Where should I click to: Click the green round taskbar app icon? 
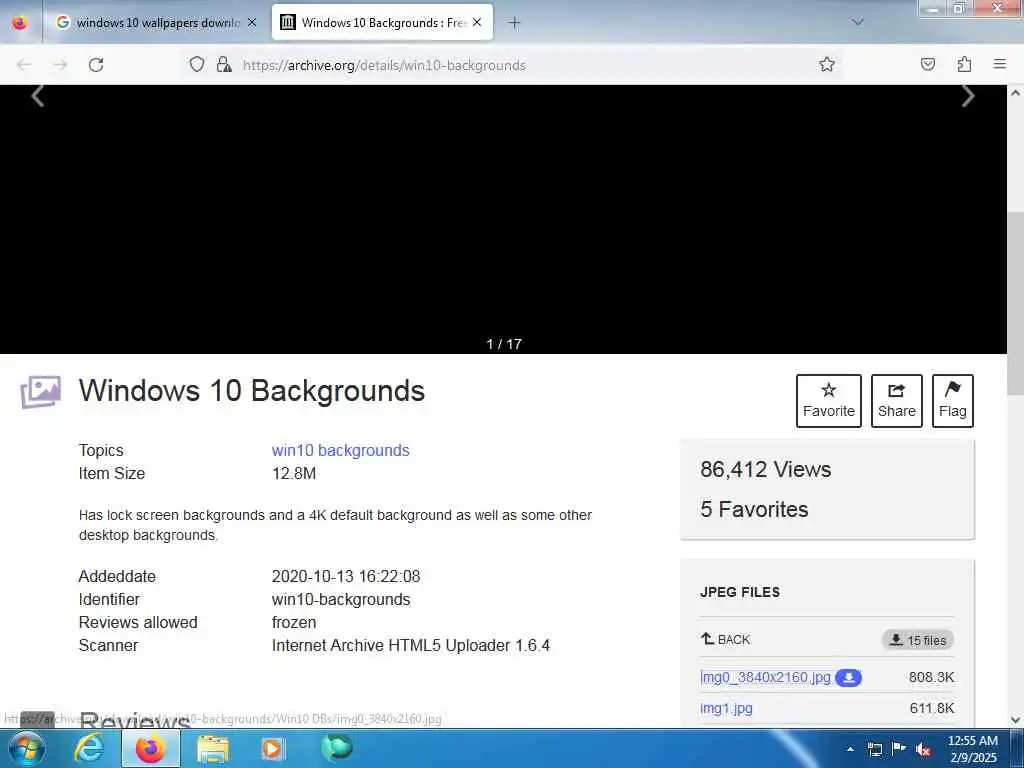(336, 748)
